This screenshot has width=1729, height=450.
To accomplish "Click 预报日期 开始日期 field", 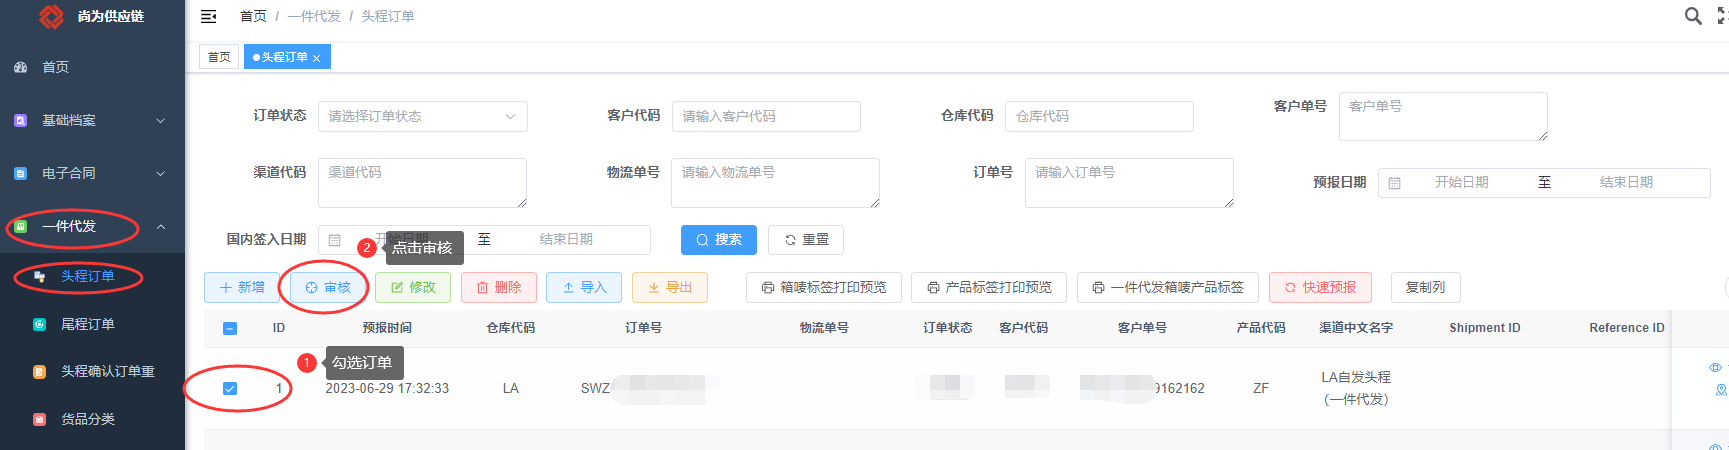I will click(1462, 182).
